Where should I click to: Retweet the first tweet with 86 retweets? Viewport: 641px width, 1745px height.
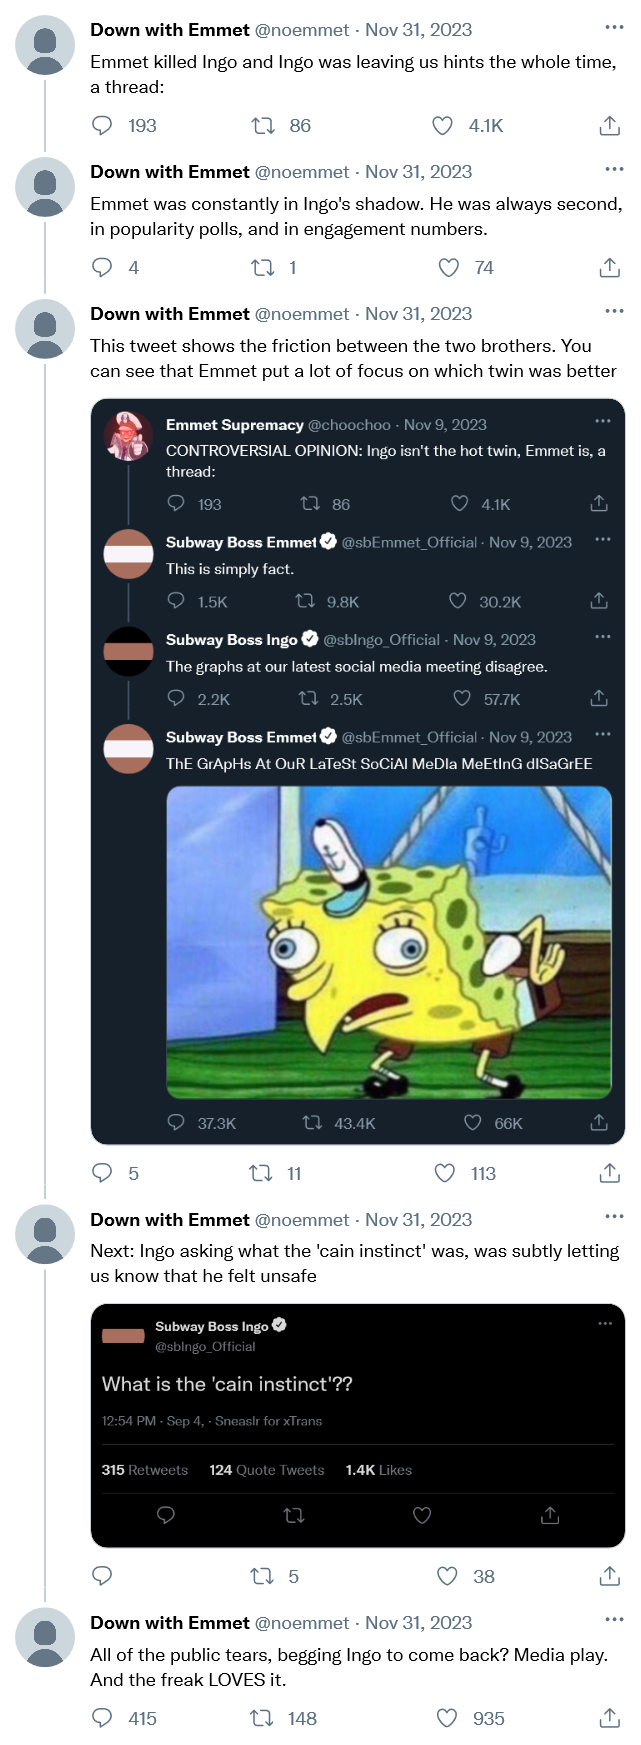click(263, 125)
